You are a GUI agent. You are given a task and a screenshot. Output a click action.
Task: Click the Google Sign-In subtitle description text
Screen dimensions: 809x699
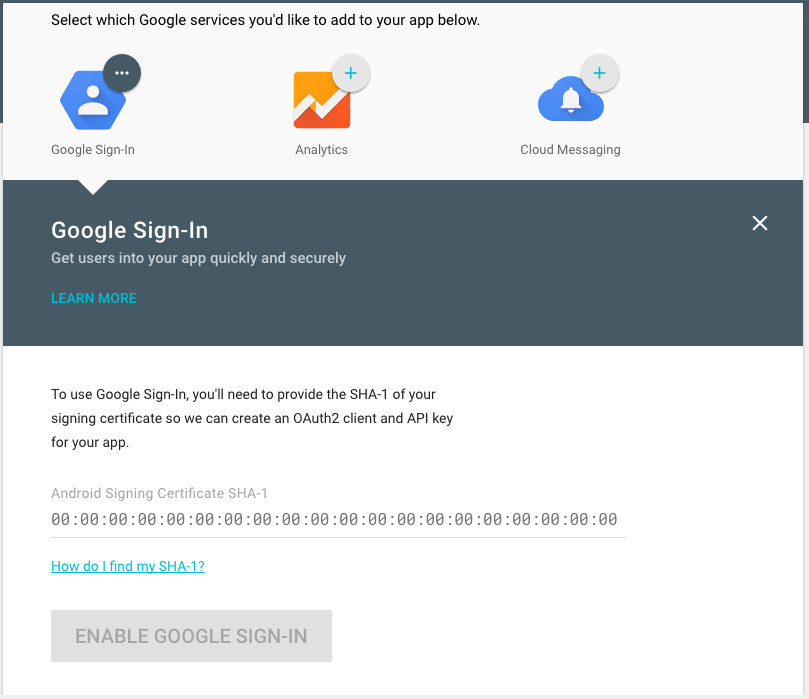tap(197, 258)
